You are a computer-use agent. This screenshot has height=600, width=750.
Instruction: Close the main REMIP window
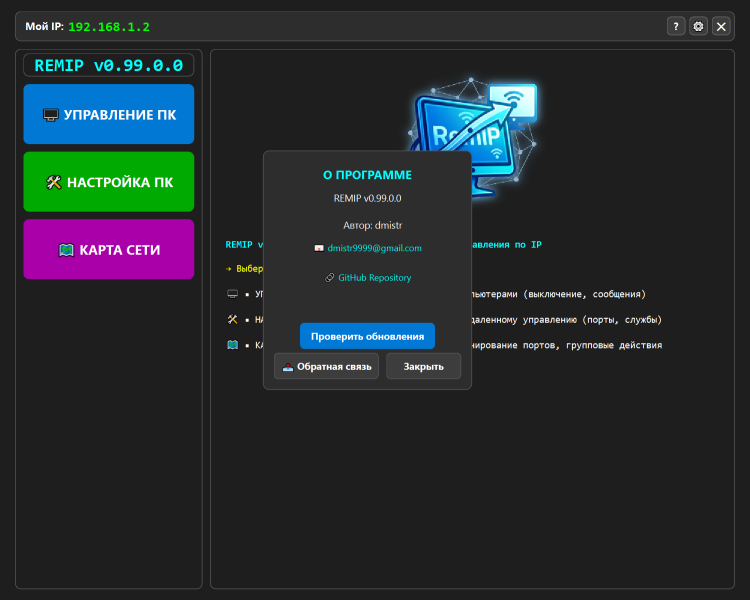721,26
